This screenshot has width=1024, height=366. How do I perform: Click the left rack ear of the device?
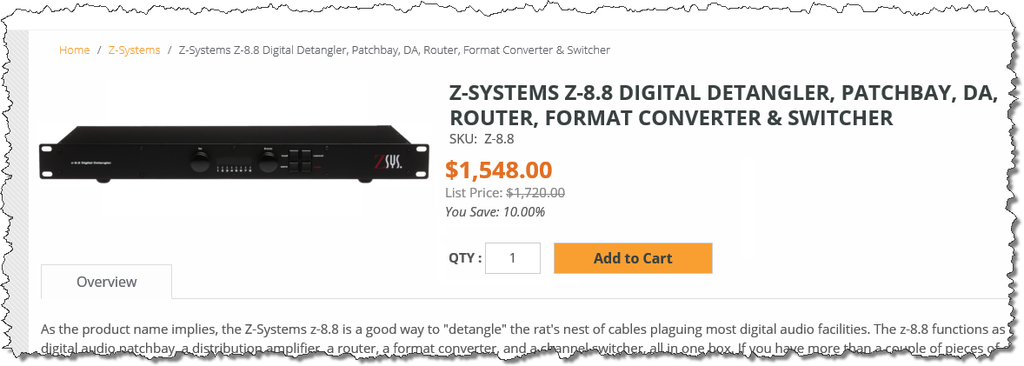point(46,160)
